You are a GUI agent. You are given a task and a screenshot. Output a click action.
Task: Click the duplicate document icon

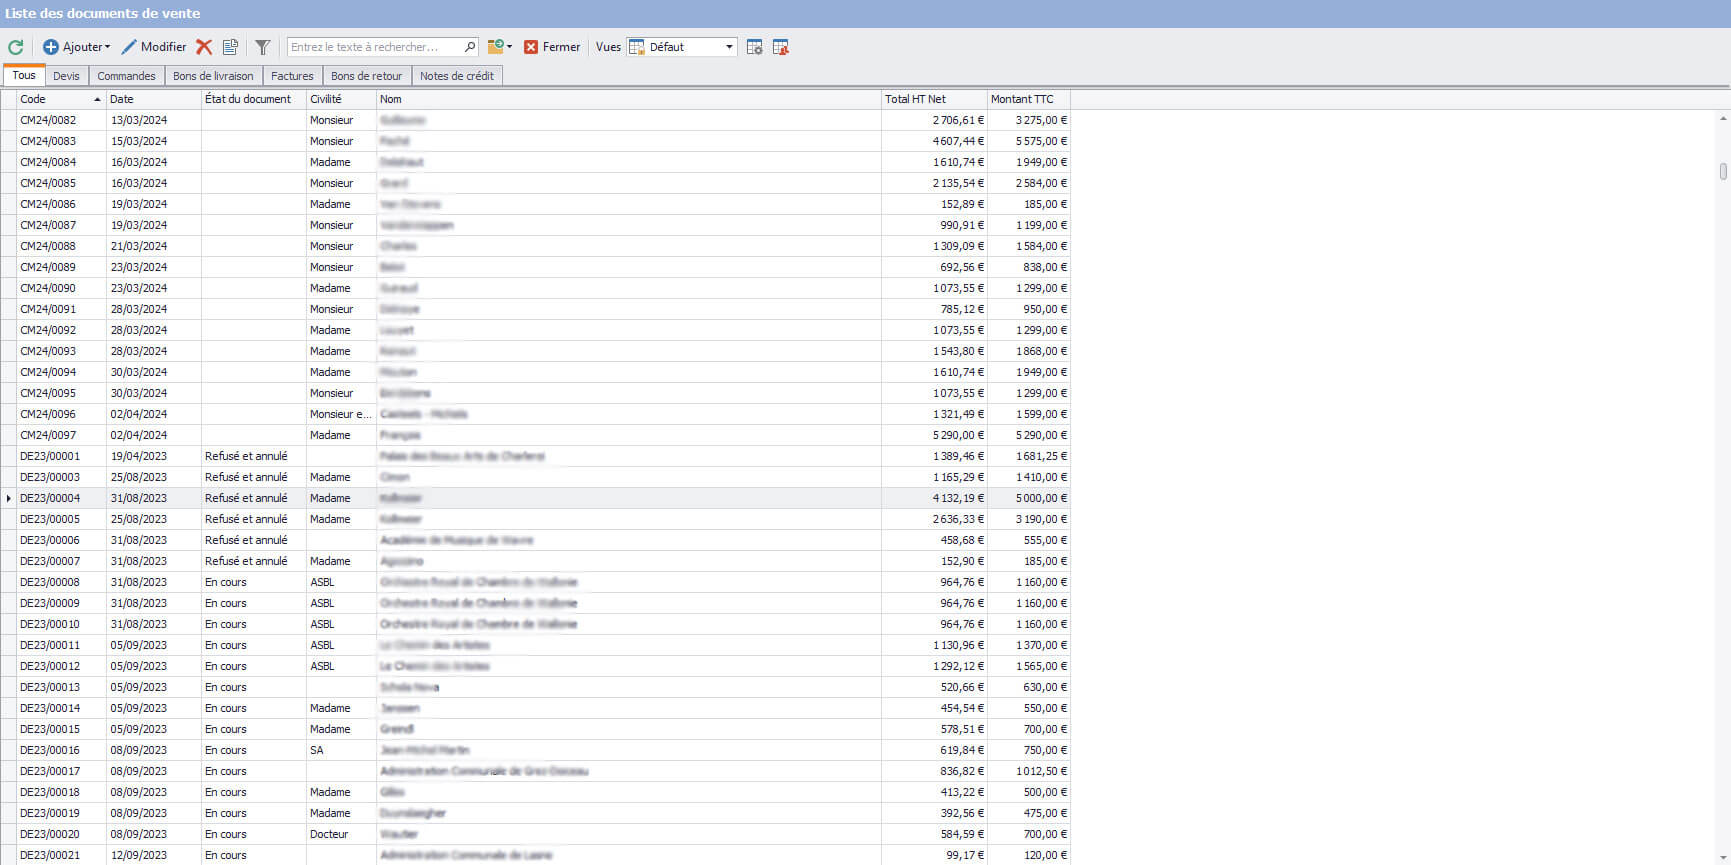(x=230, y=47)
